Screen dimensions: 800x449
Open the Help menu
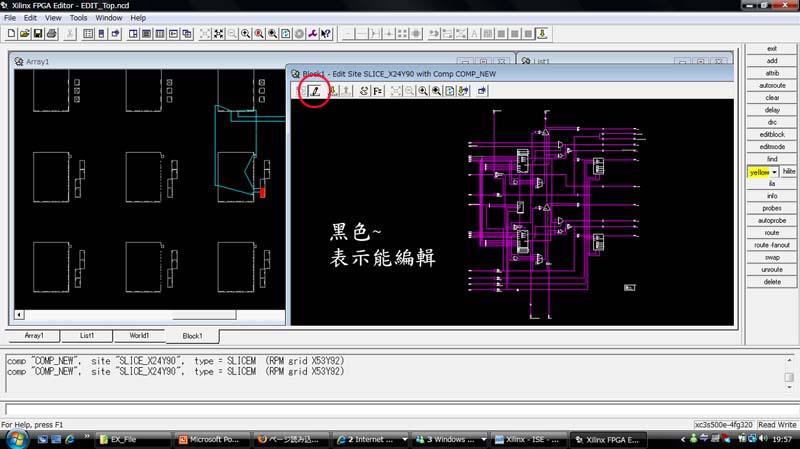pyautogui.click(x=138, y=18)
